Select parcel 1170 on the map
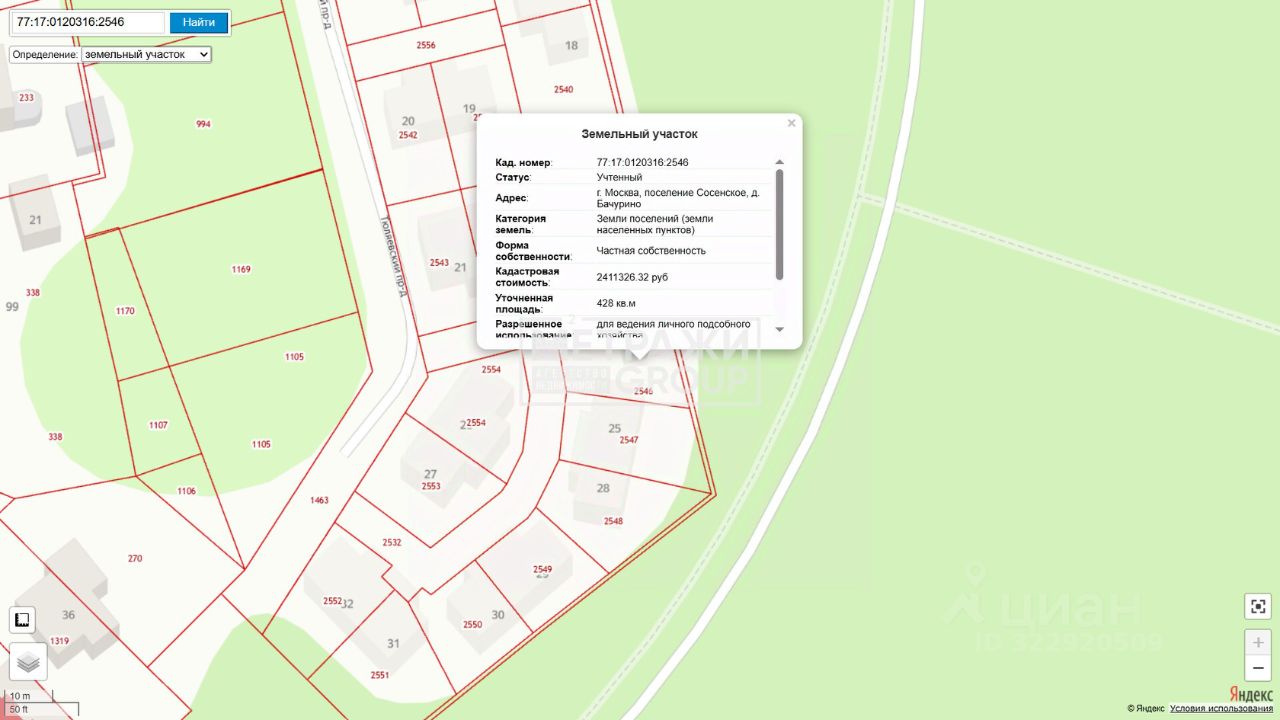 click(125, 311)
